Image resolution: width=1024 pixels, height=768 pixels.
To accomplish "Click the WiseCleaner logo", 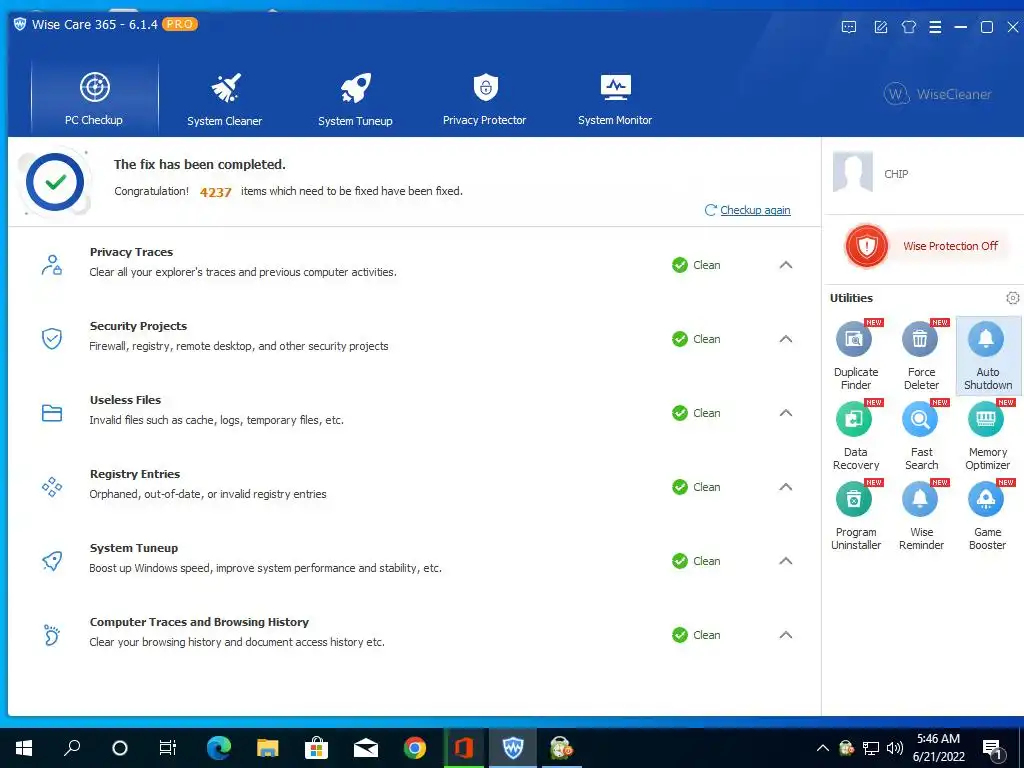I will tap(938, 94).
